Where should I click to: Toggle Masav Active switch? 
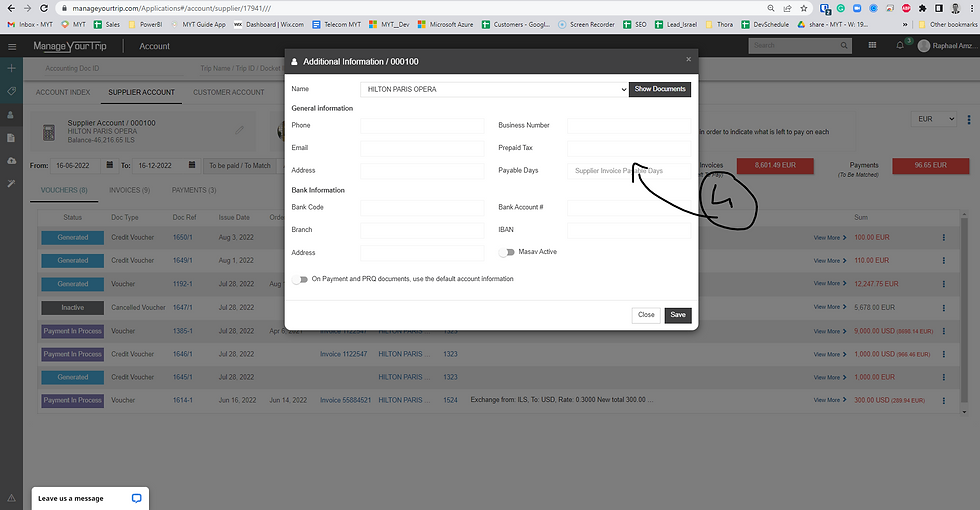coord(506,252)
